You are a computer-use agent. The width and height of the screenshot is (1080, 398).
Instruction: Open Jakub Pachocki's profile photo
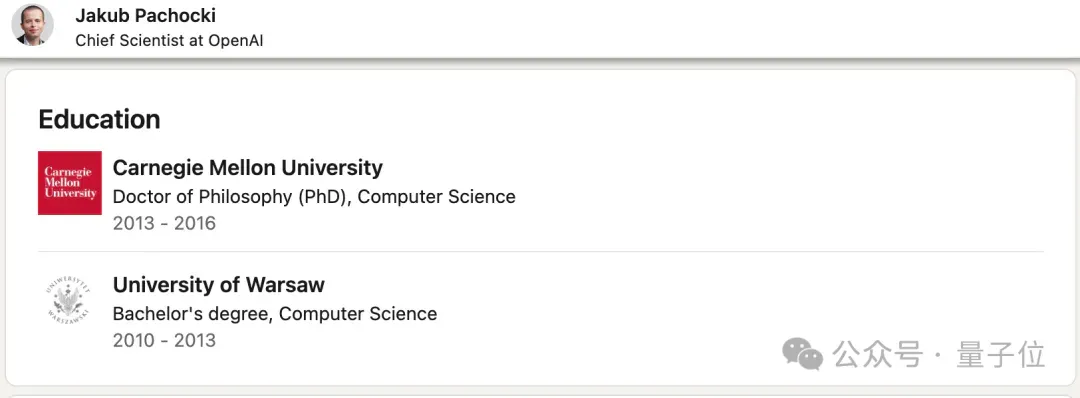pos(32,25)
